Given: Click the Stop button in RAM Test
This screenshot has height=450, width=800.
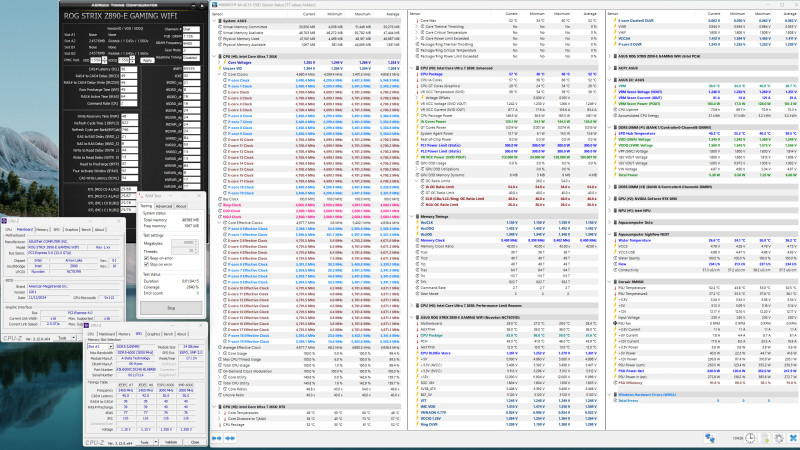Looking at the screenshot, I should coord(171,308).
